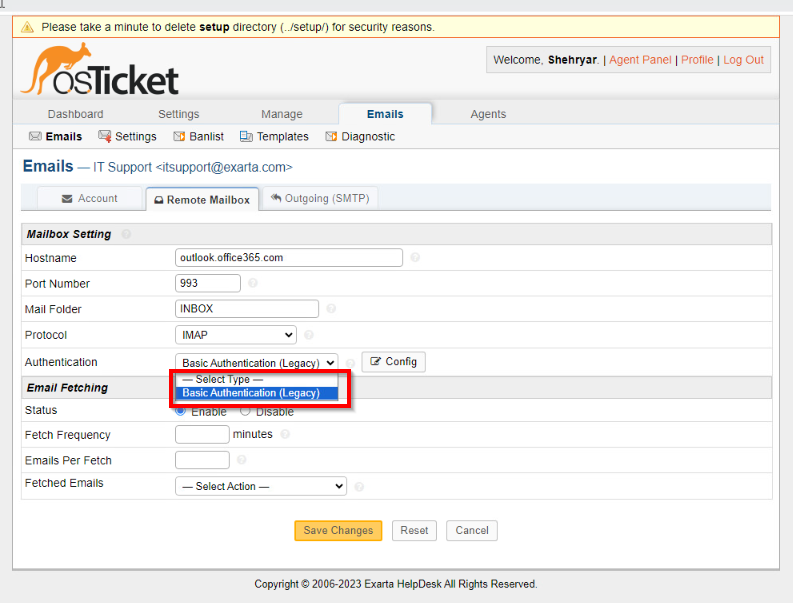Switch to the Outgoing (SMTP) tab
Viewport: 793px width, 603px height.
[320, 198]
